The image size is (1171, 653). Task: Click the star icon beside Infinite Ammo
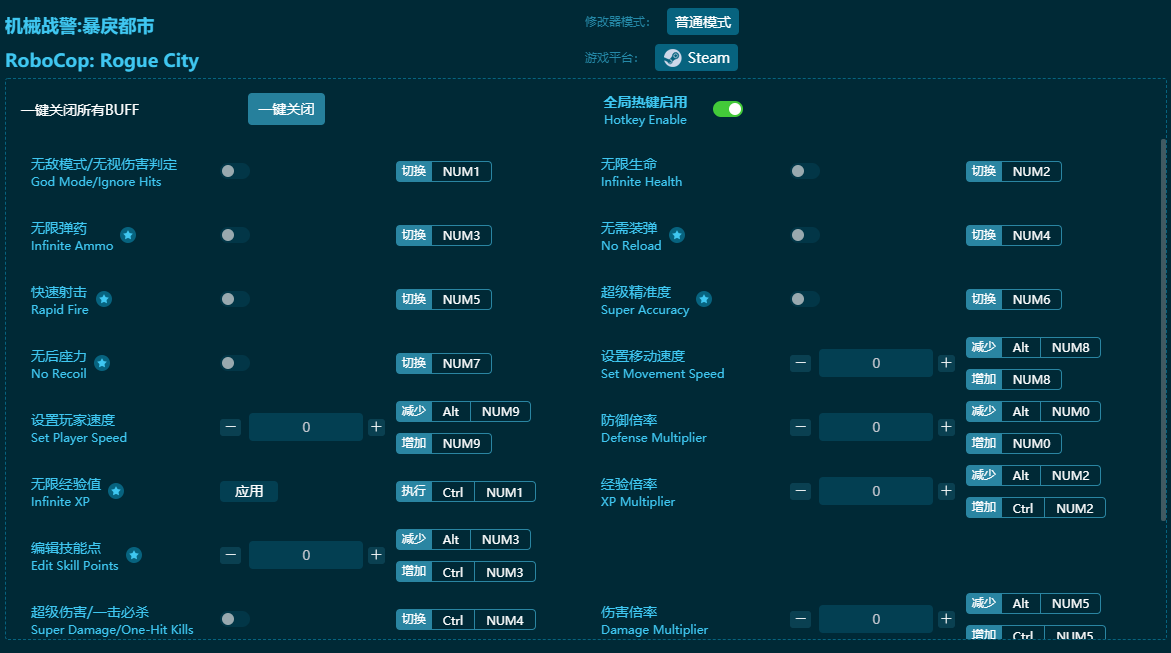click(x=128, y=235)
